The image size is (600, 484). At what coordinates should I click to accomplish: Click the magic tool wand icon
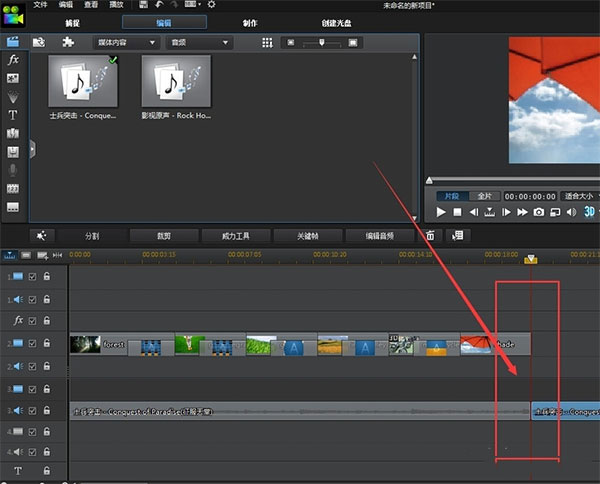[x=40, y=236]
